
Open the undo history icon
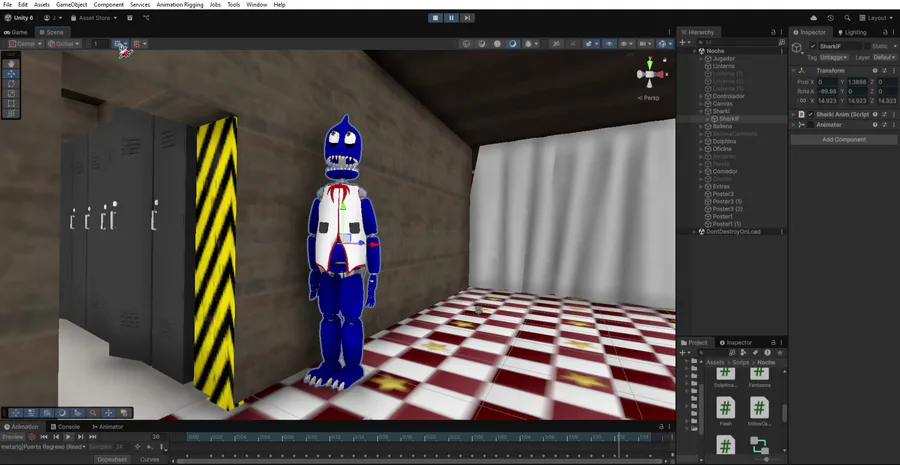point(831,18)
